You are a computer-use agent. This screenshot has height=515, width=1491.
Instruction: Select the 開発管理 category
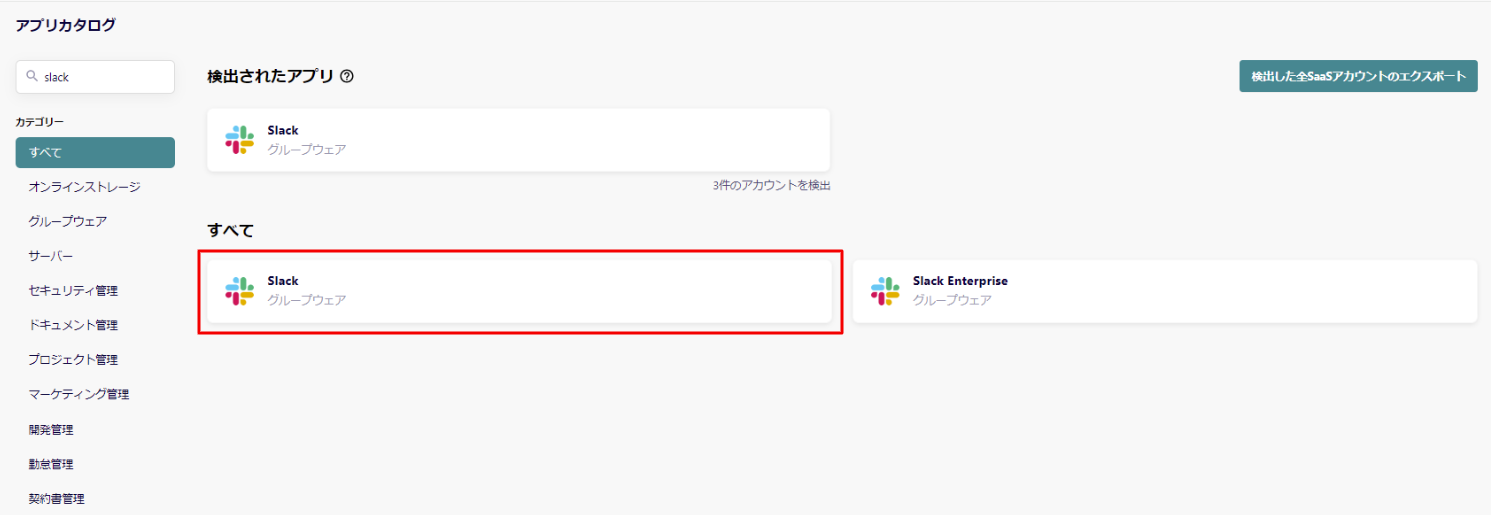click(51, 430)
